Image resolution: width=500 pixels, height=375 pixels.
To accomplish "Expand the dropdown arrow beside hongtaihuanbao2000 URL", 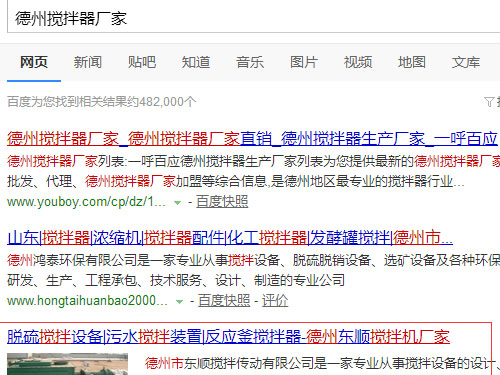I will (179, 302).
